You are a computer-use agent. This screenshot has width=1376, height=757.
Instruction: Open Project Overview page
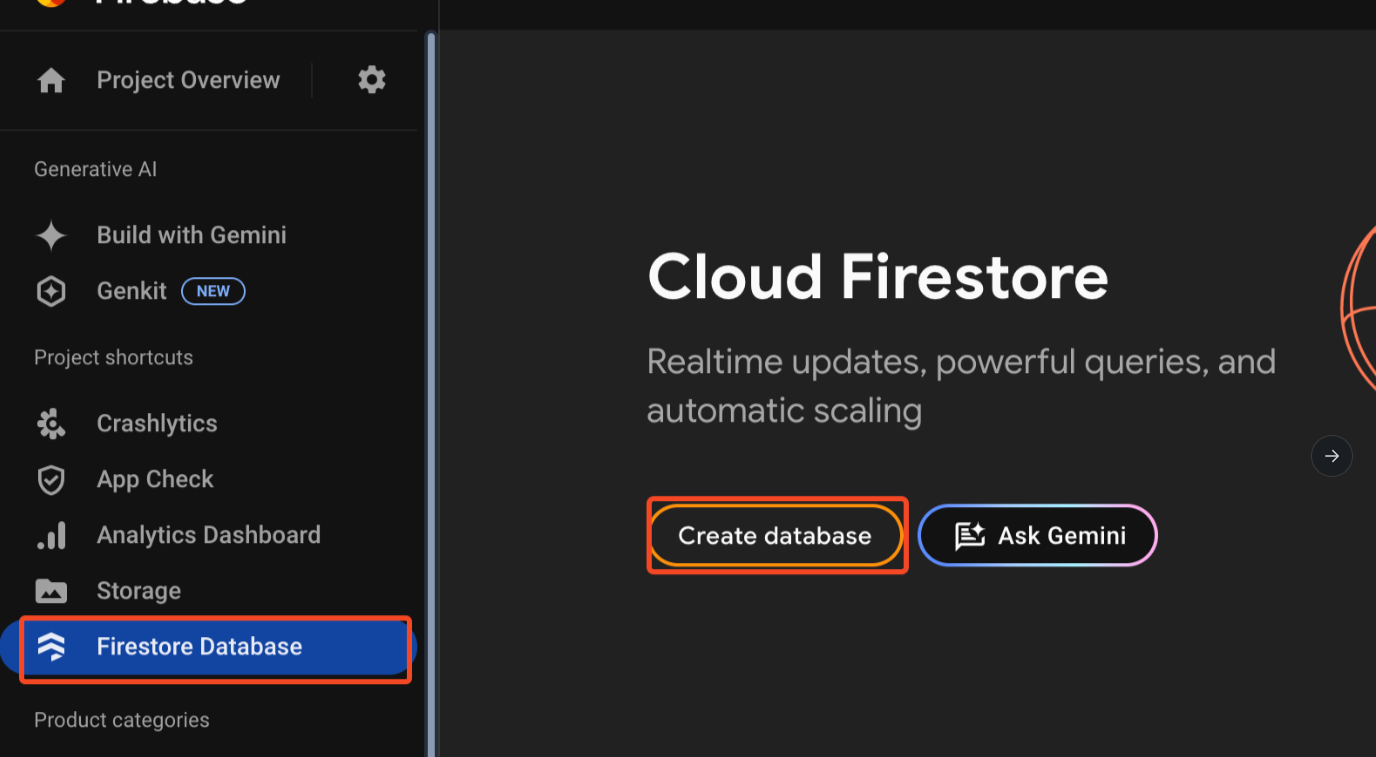pos(188,80)
